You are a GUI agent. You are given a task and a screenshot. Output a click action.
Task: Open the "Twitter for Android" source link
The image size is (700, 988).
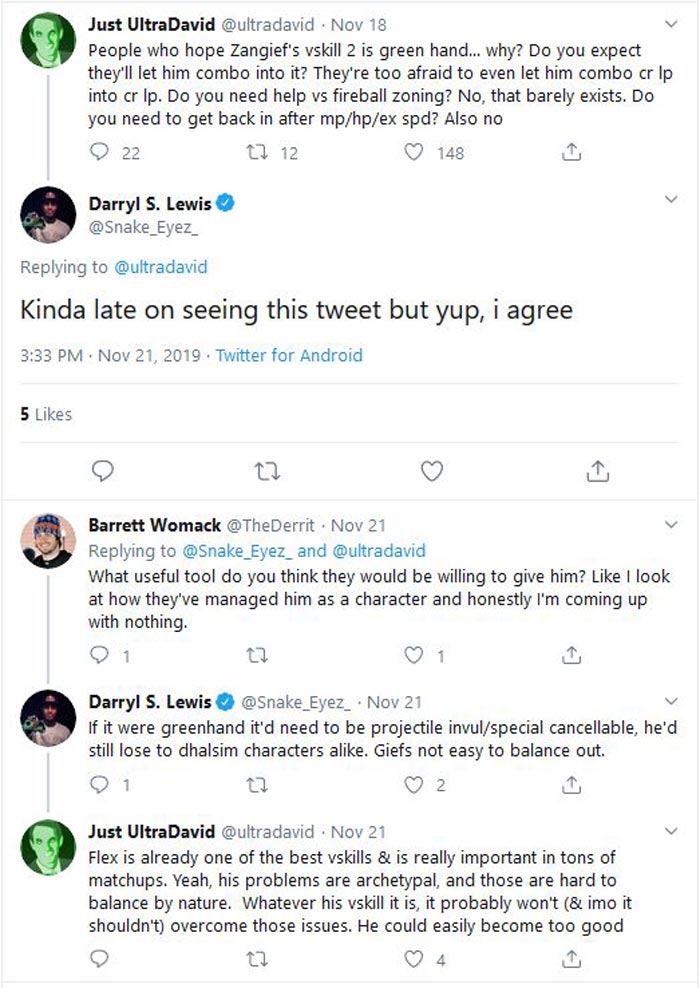point(289,355)
